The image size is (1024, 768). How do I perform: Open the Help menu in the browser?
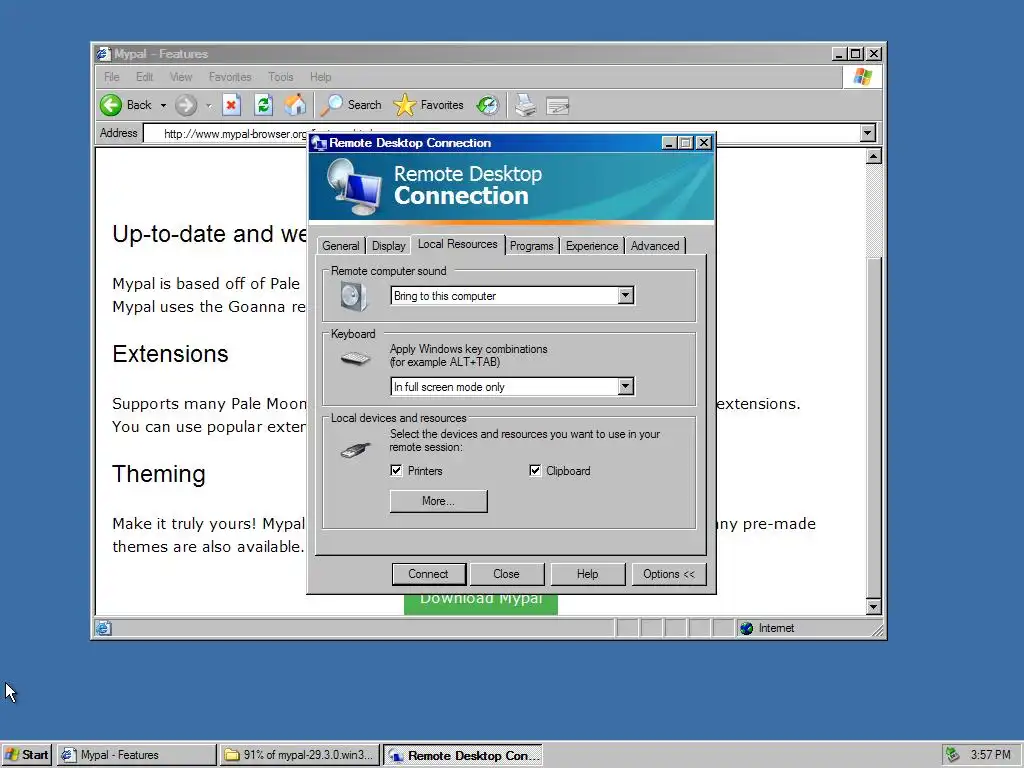pyautogui.click(x=321, y=77)
